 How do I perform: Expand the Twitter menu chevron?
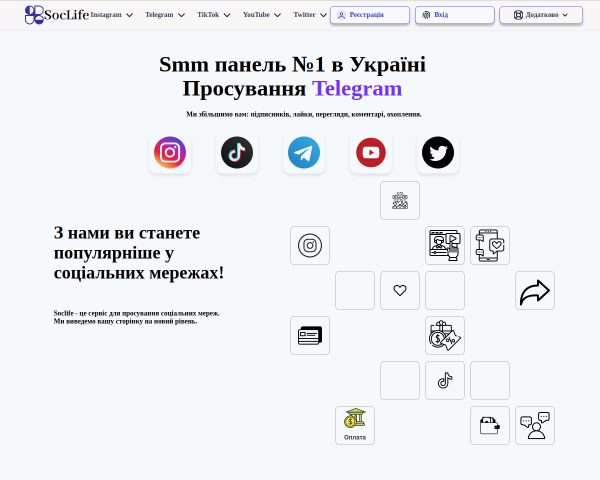tap(323, 15)
